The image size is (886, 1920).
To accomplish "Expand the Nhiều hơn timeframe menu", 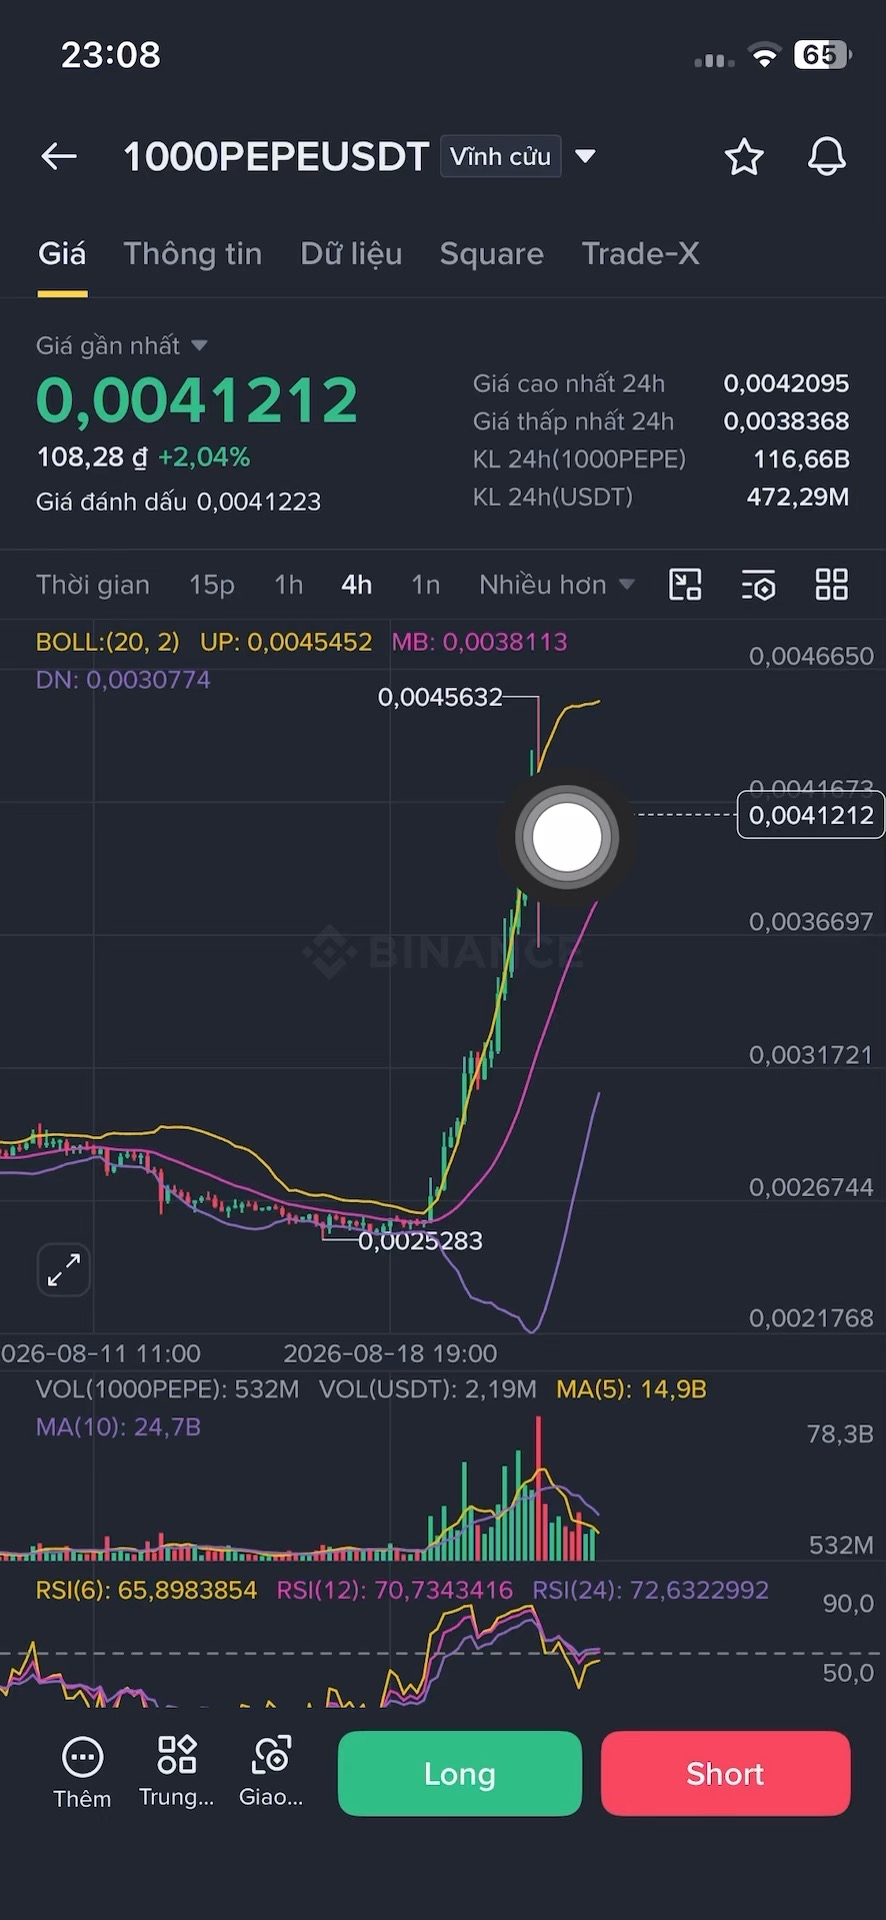I will tap(557, 585).
